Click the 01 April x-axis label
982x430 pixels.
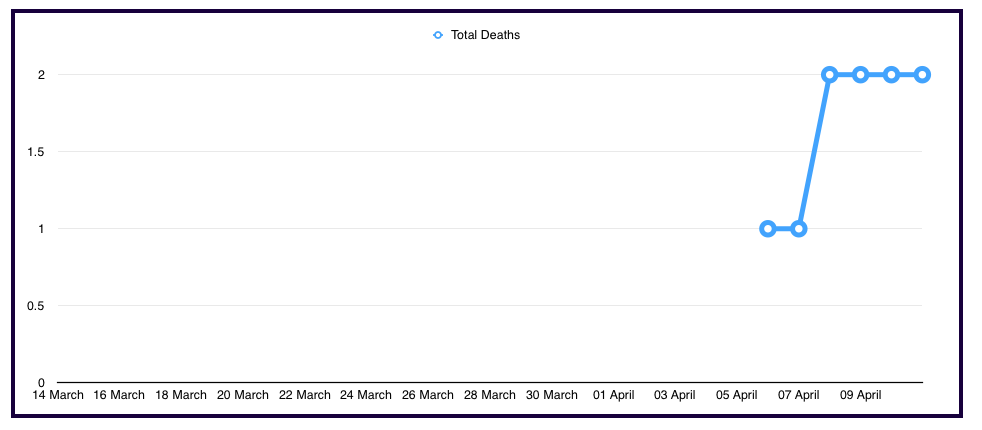click(614, 395)
